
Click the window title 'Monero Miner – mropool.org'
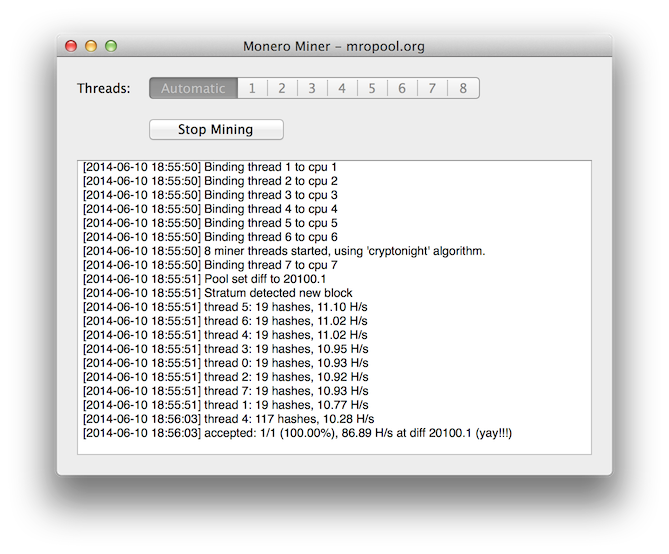[334, 46]
